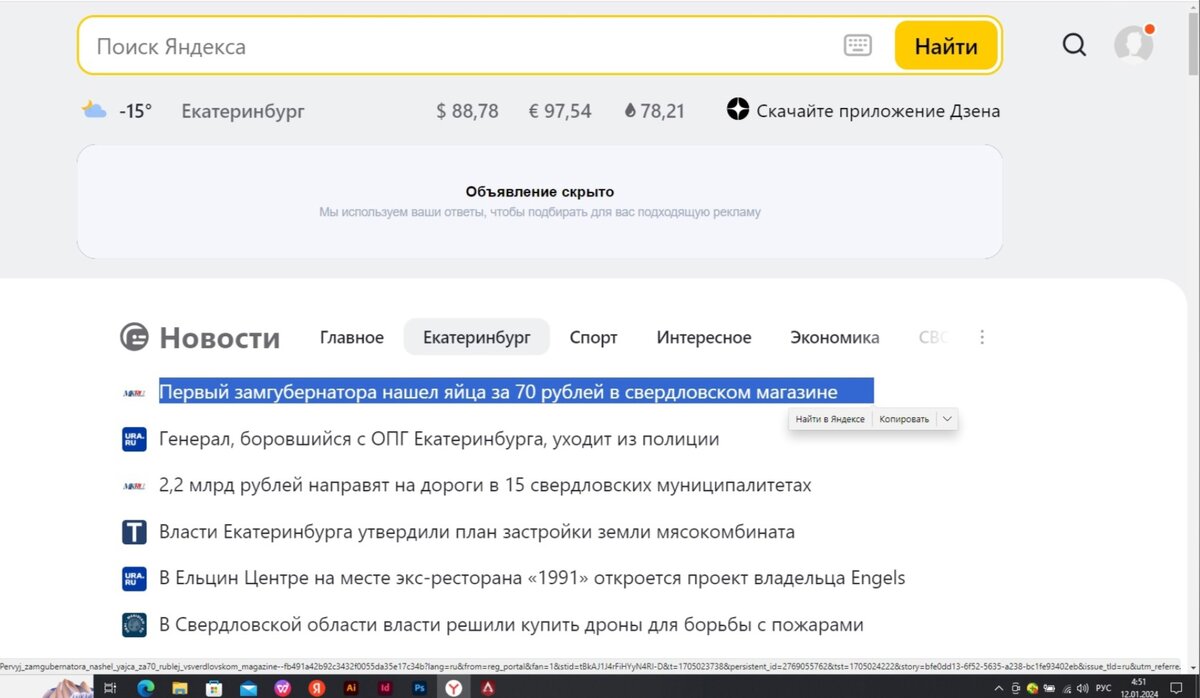The width and height of the screenshot is (1200, 698).
Task: Open the three-dot news categories menu
Action: point(982,337)
